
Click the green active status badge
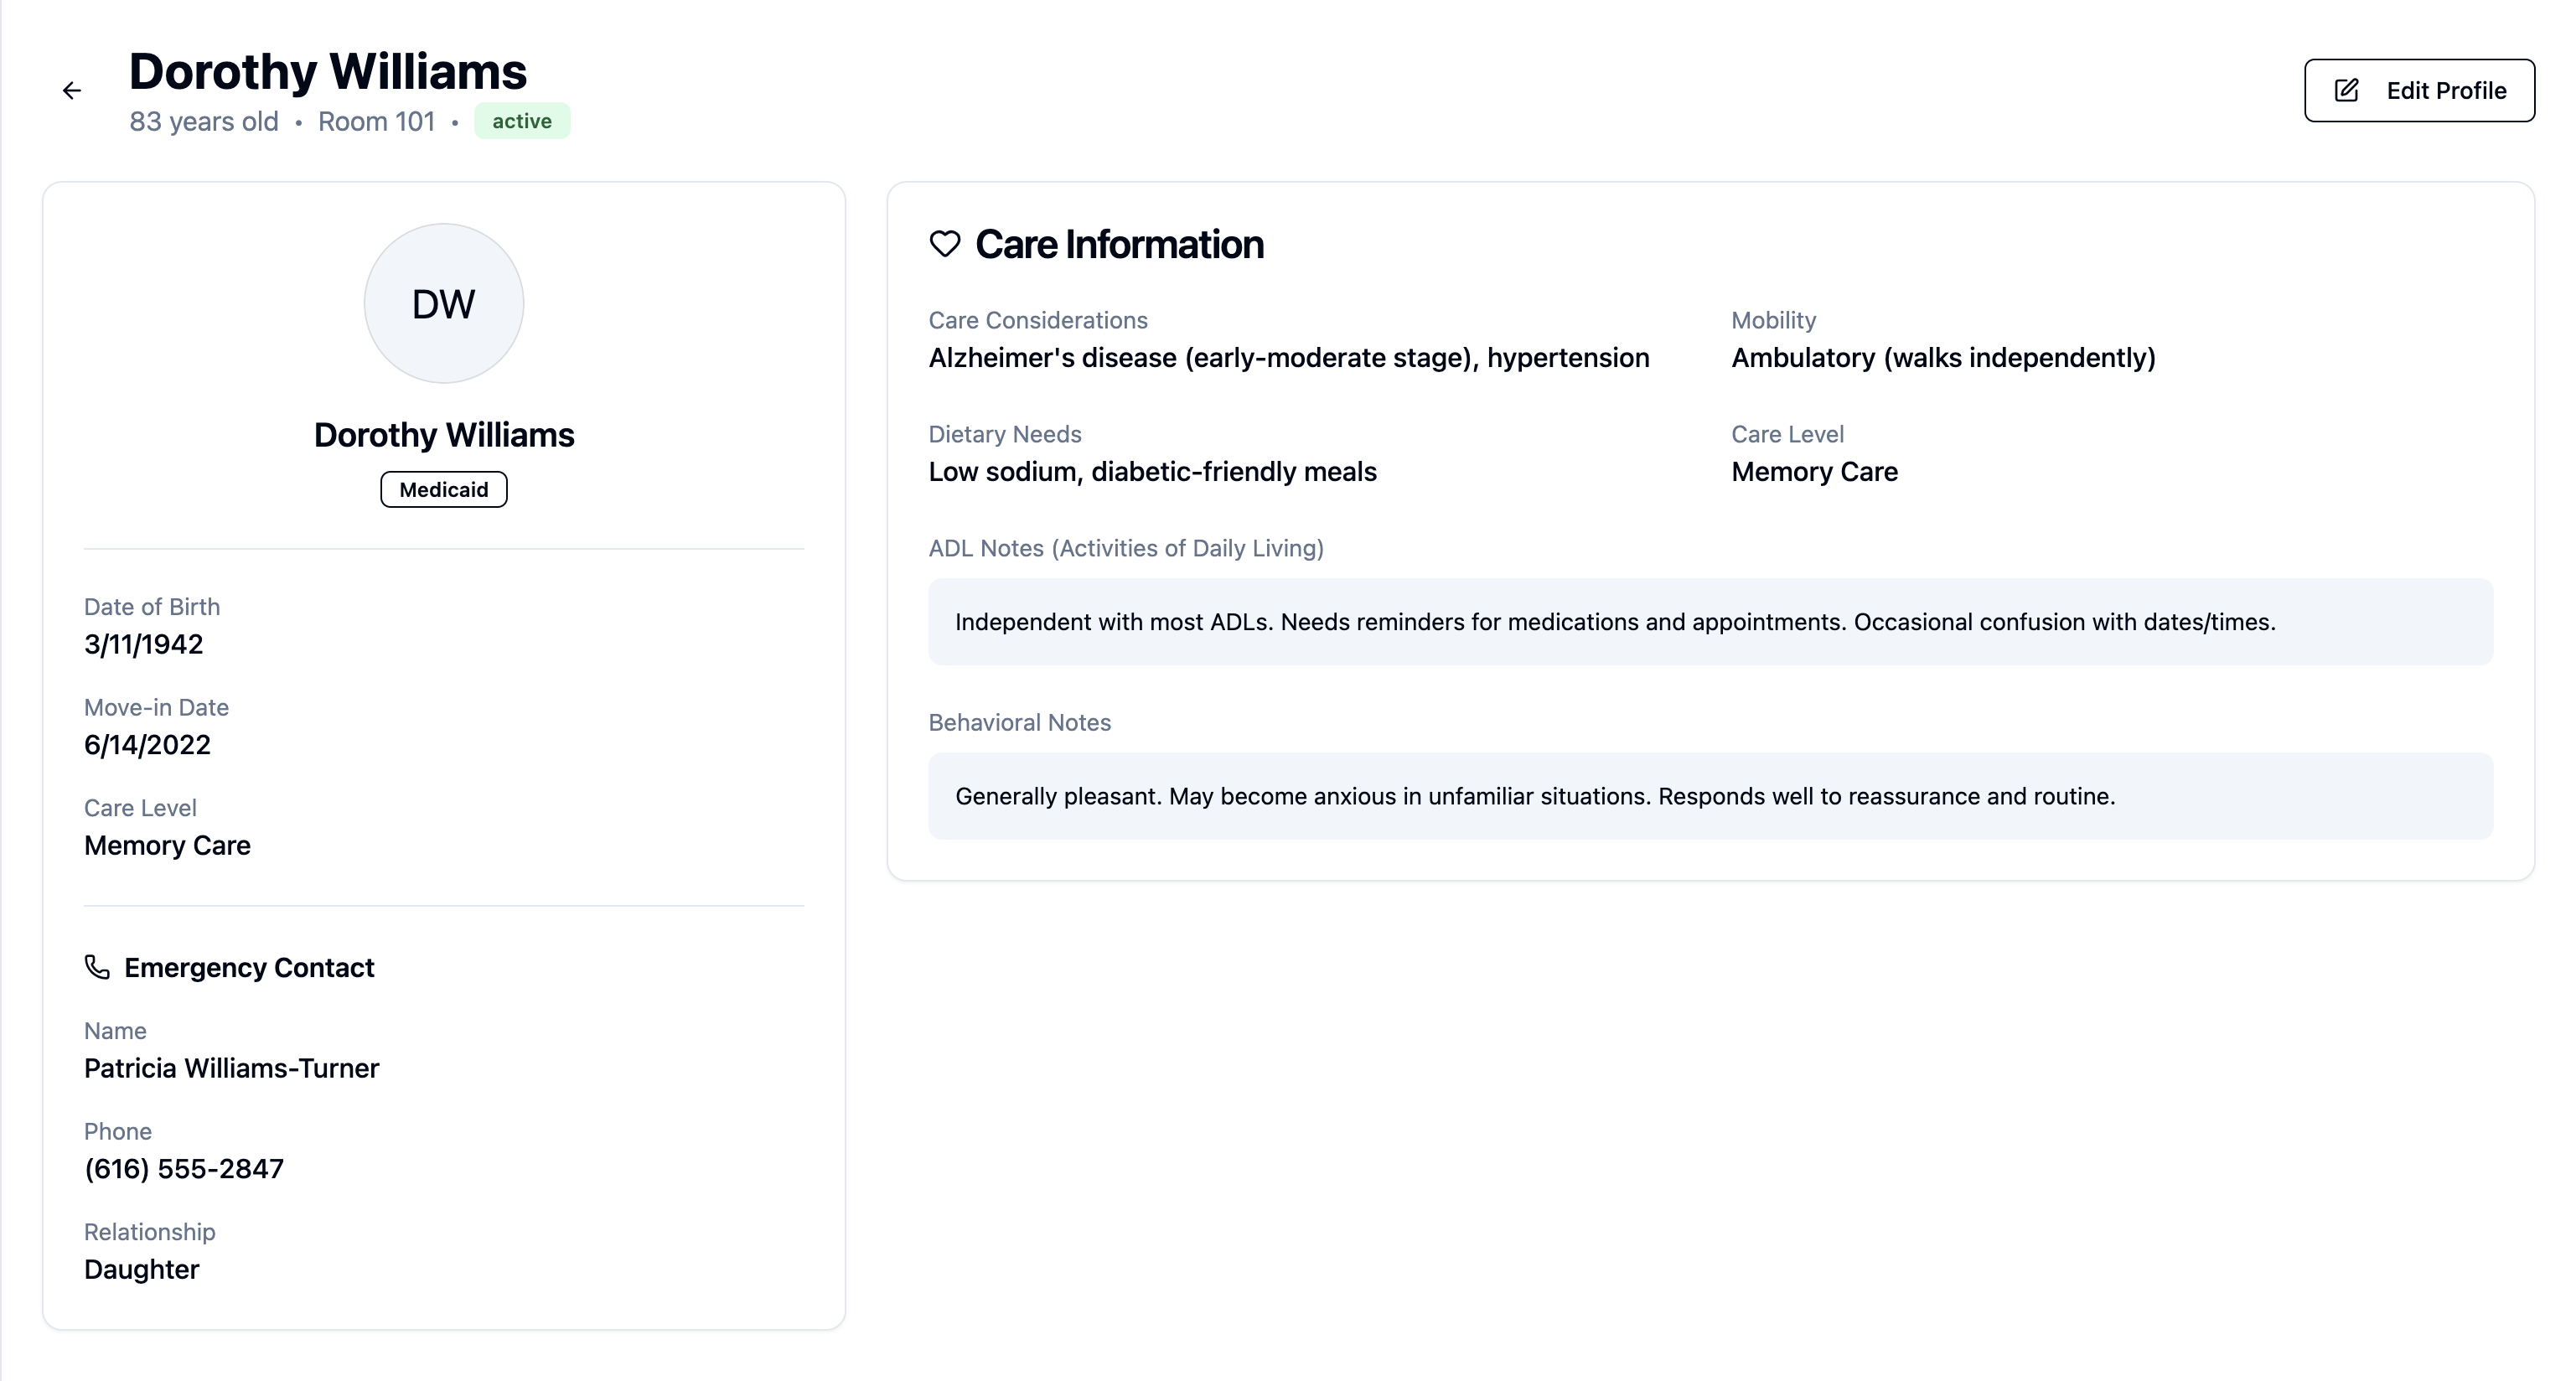tap(521, 121)
